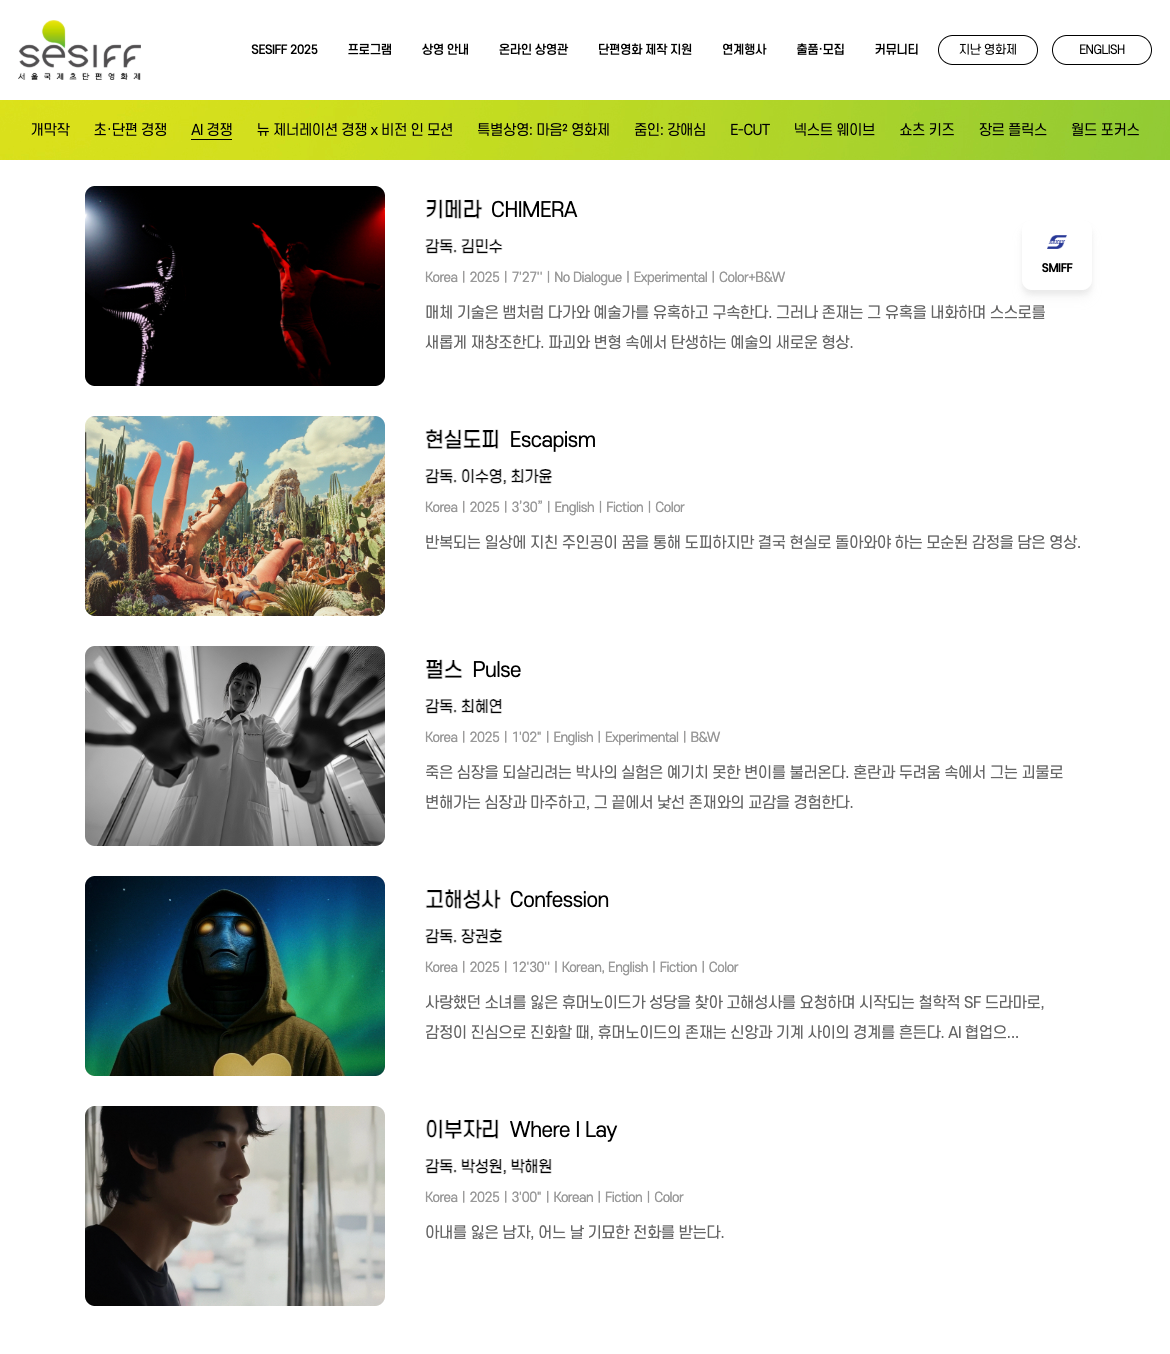Screen dimensions: 1170x1354
Task: Open the SMIFF floating badge icon
Action: pos(1057,254)
